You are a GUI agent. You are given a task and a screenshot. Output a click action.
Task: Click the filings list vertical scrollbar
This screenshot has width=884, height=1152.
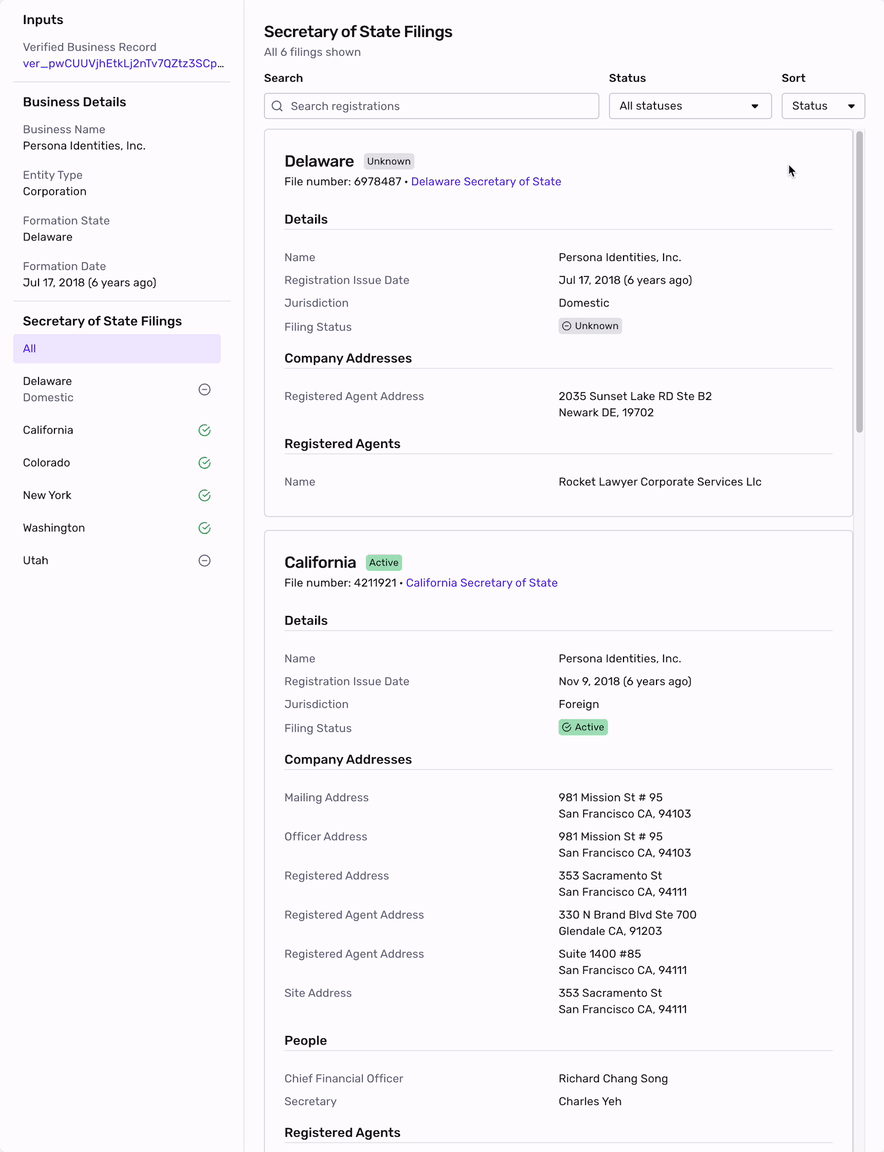859,282
